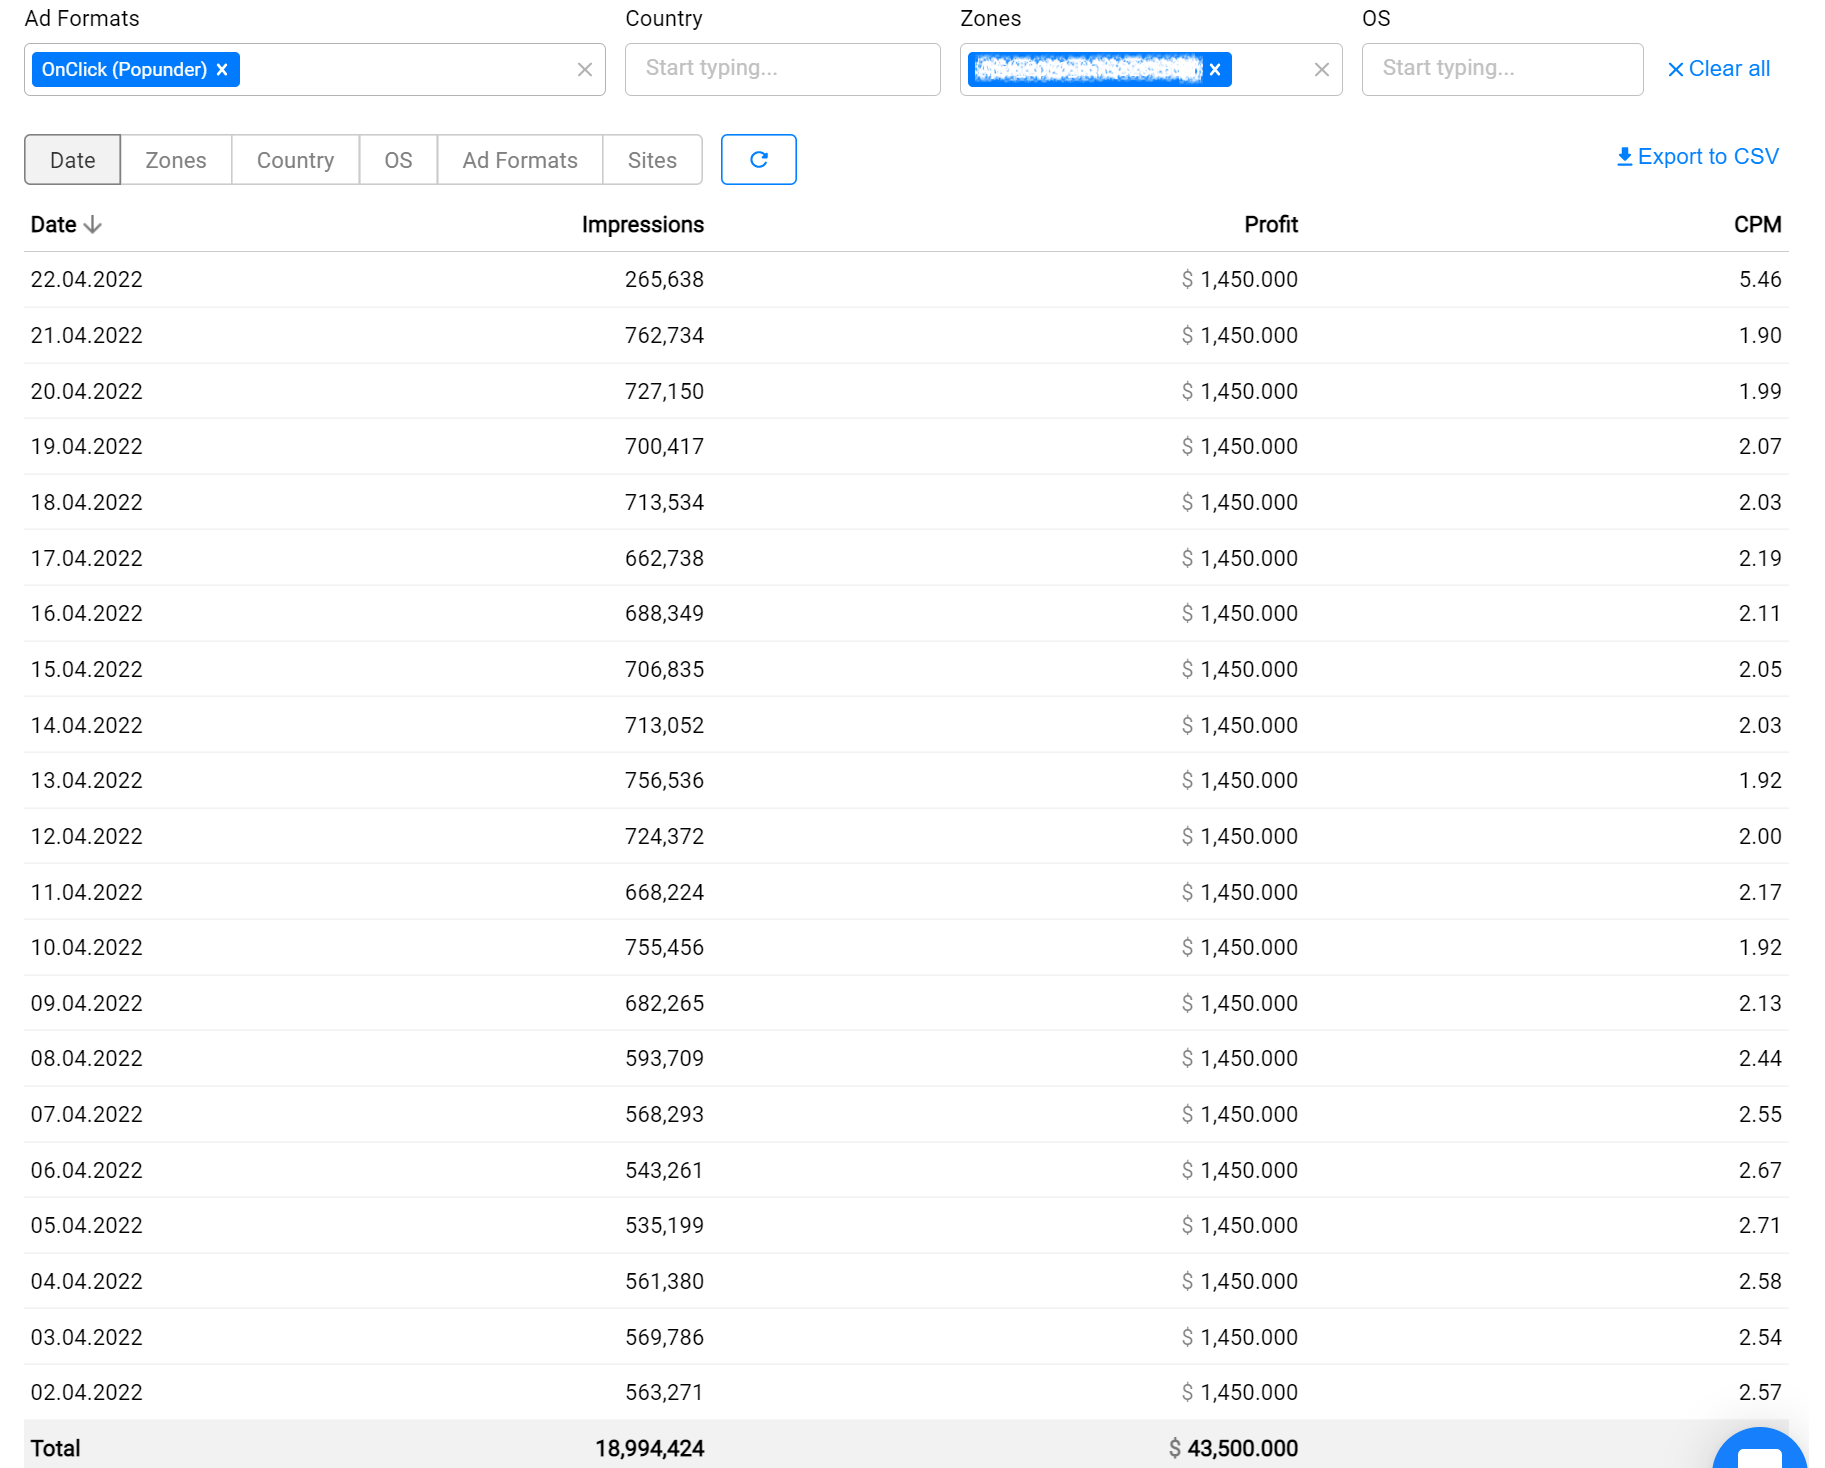Click the Export to CSV download link

[1697, 157]
